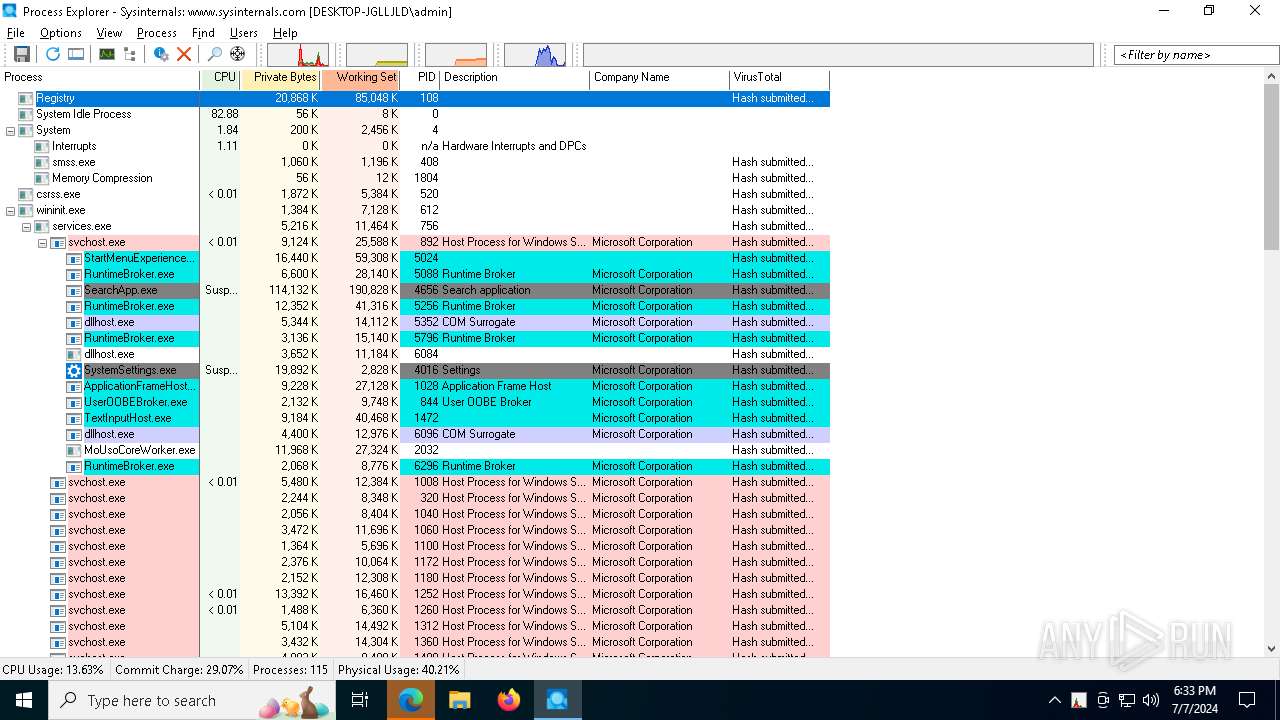Image resolution: width=1280 pixels, height=720 pixels.
Task: Open Microsoft Edge from the taskbar
Action: click(x=411, y=700)
